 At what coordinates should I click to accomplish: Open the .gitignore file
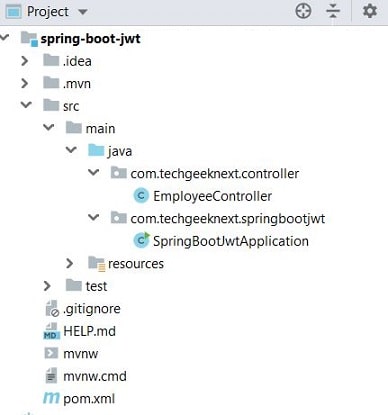[x=92, y=309]
